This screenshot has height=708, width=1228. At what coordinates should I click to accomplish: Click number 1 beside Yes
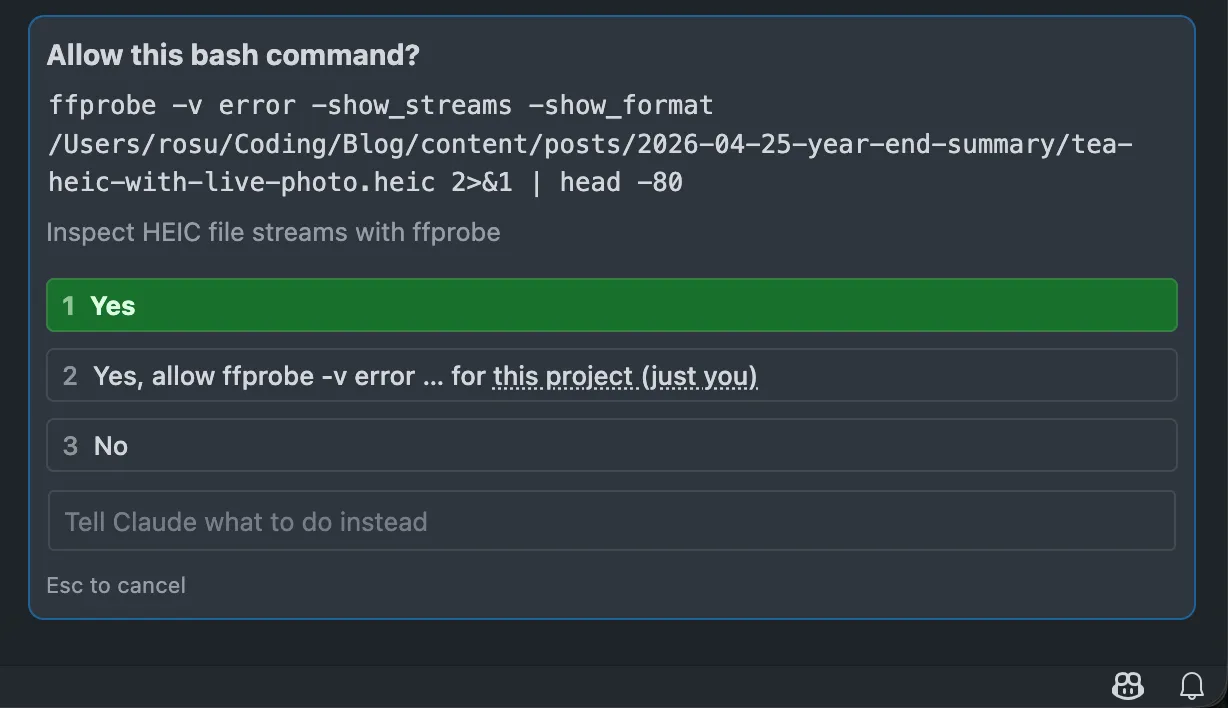coord(68,306)
